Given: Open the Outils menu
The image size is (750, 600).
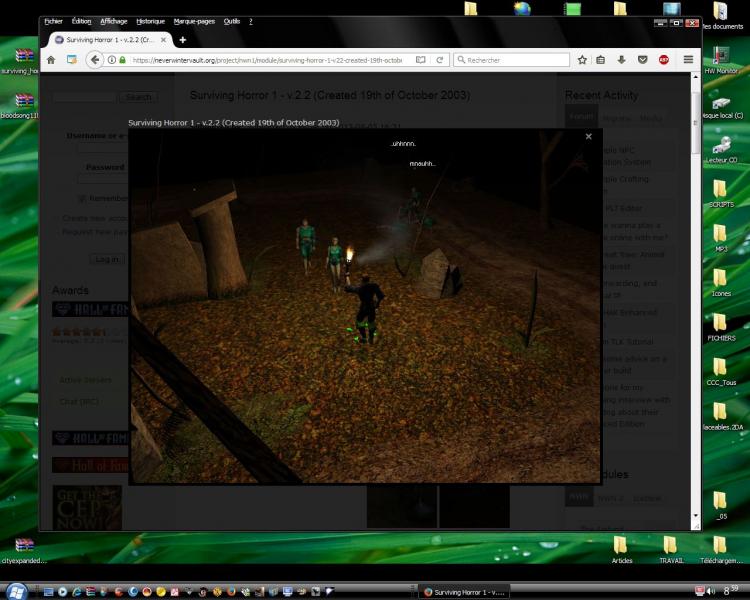Looking at the screenshot, I should (x=232, y=21).
